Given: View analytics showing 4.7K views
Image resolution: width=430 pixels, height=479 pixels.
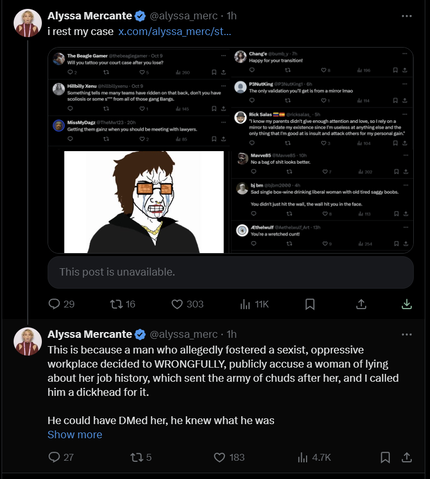Looking at the screenshot, I should (x=314, y=457).
